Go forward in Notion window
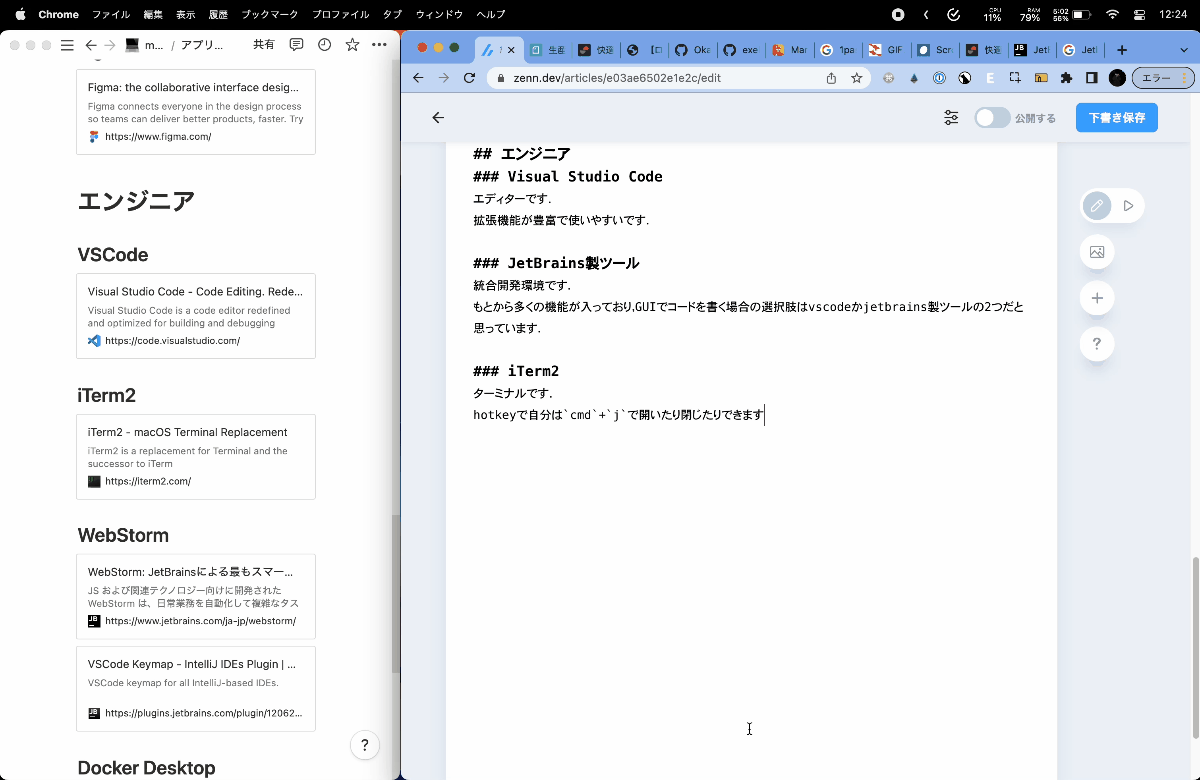1200x780 pixels. coord(108,45)
